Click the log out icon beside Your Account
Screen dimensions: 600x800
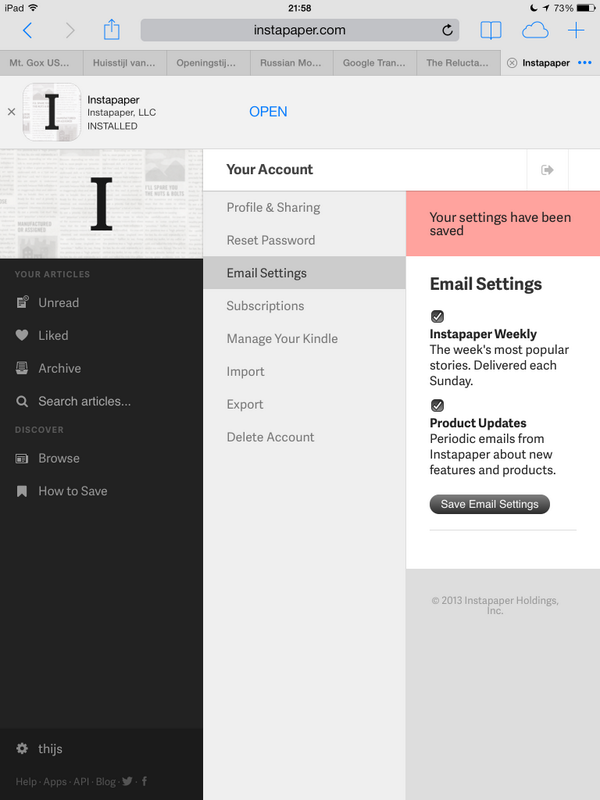(x=547, y=170)
